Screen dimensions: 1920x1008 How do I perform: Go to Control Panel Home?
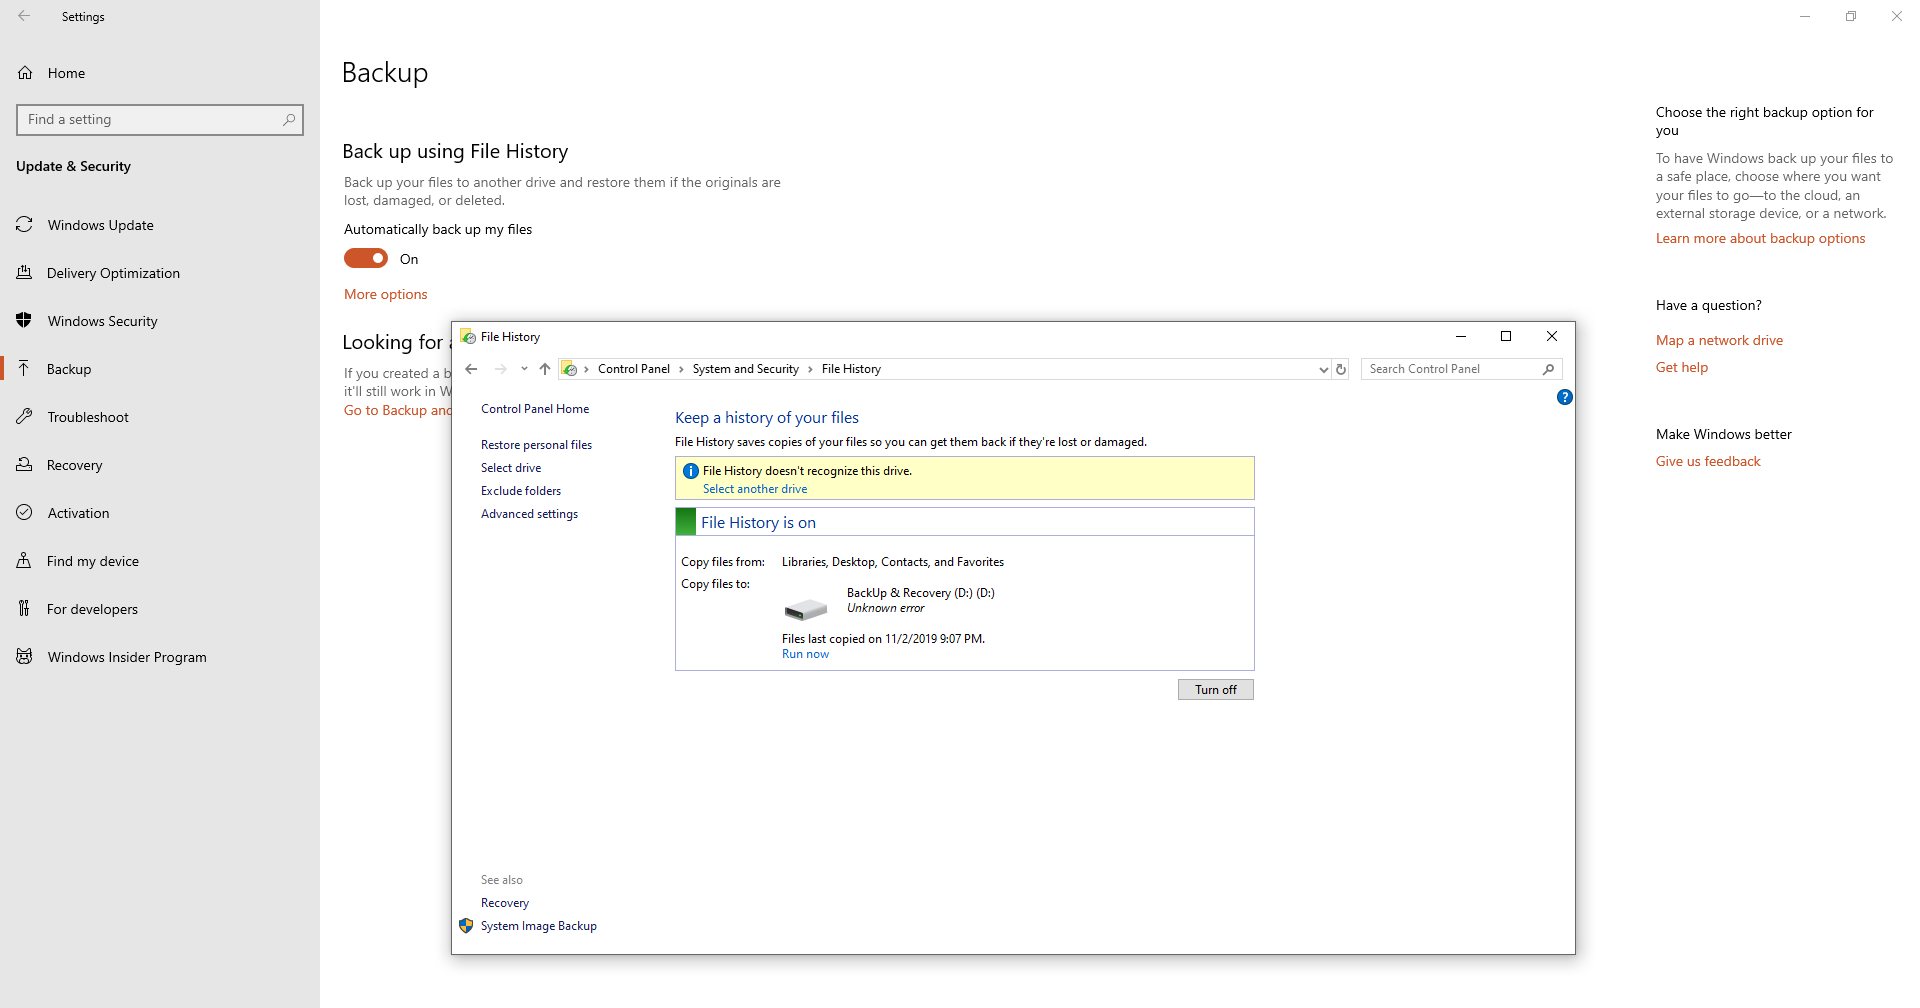coord(535,409)
